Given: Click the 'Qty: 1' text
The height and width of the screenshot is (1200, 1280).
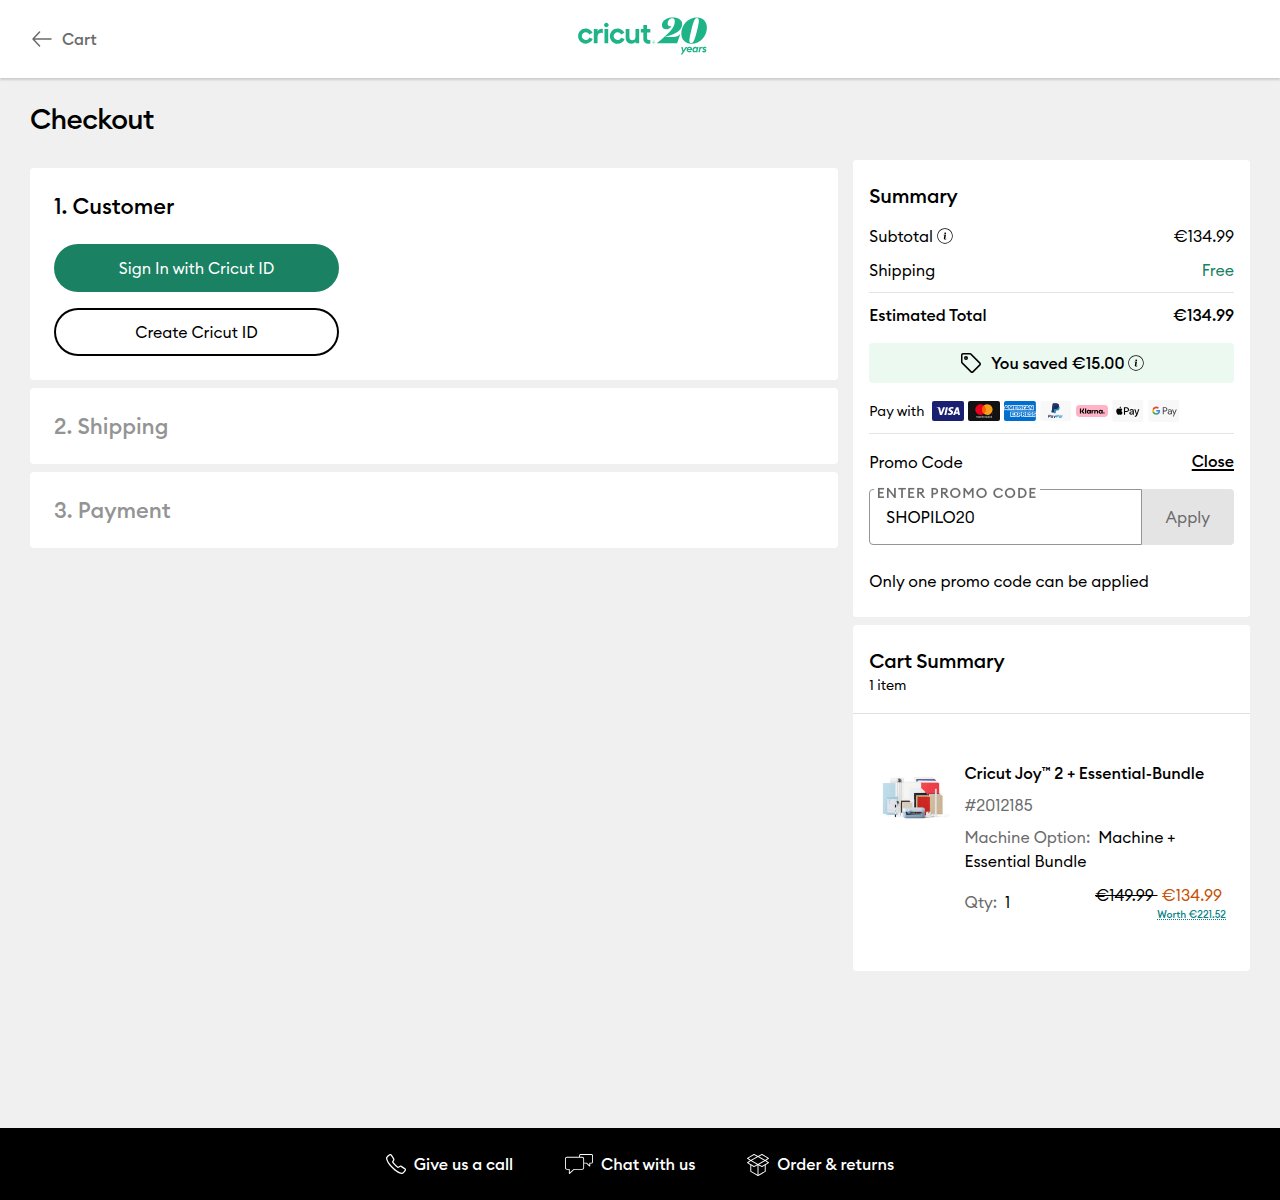Looking at the screenshot, I should (987, 902).
